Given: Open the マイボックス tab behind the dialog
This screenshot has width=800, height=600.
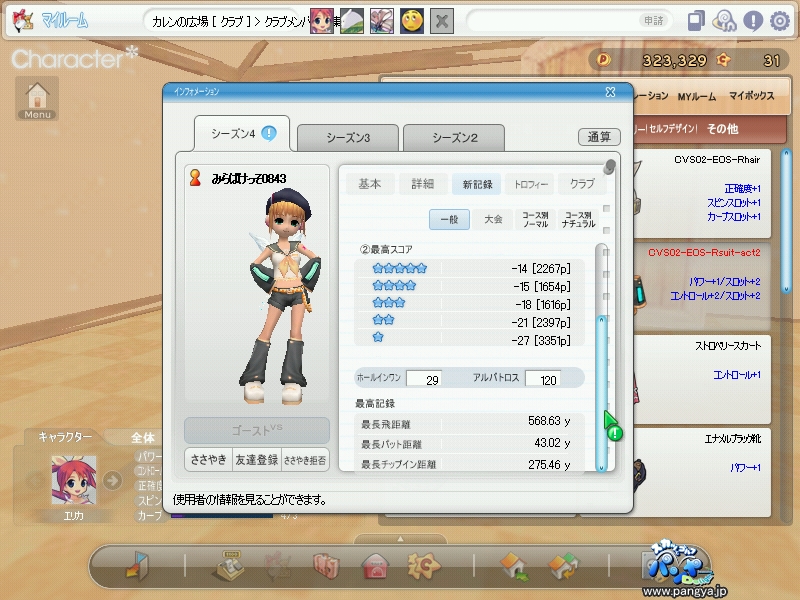Looking at the screenshot, I should pyautogui.click(x=751, y=95).
